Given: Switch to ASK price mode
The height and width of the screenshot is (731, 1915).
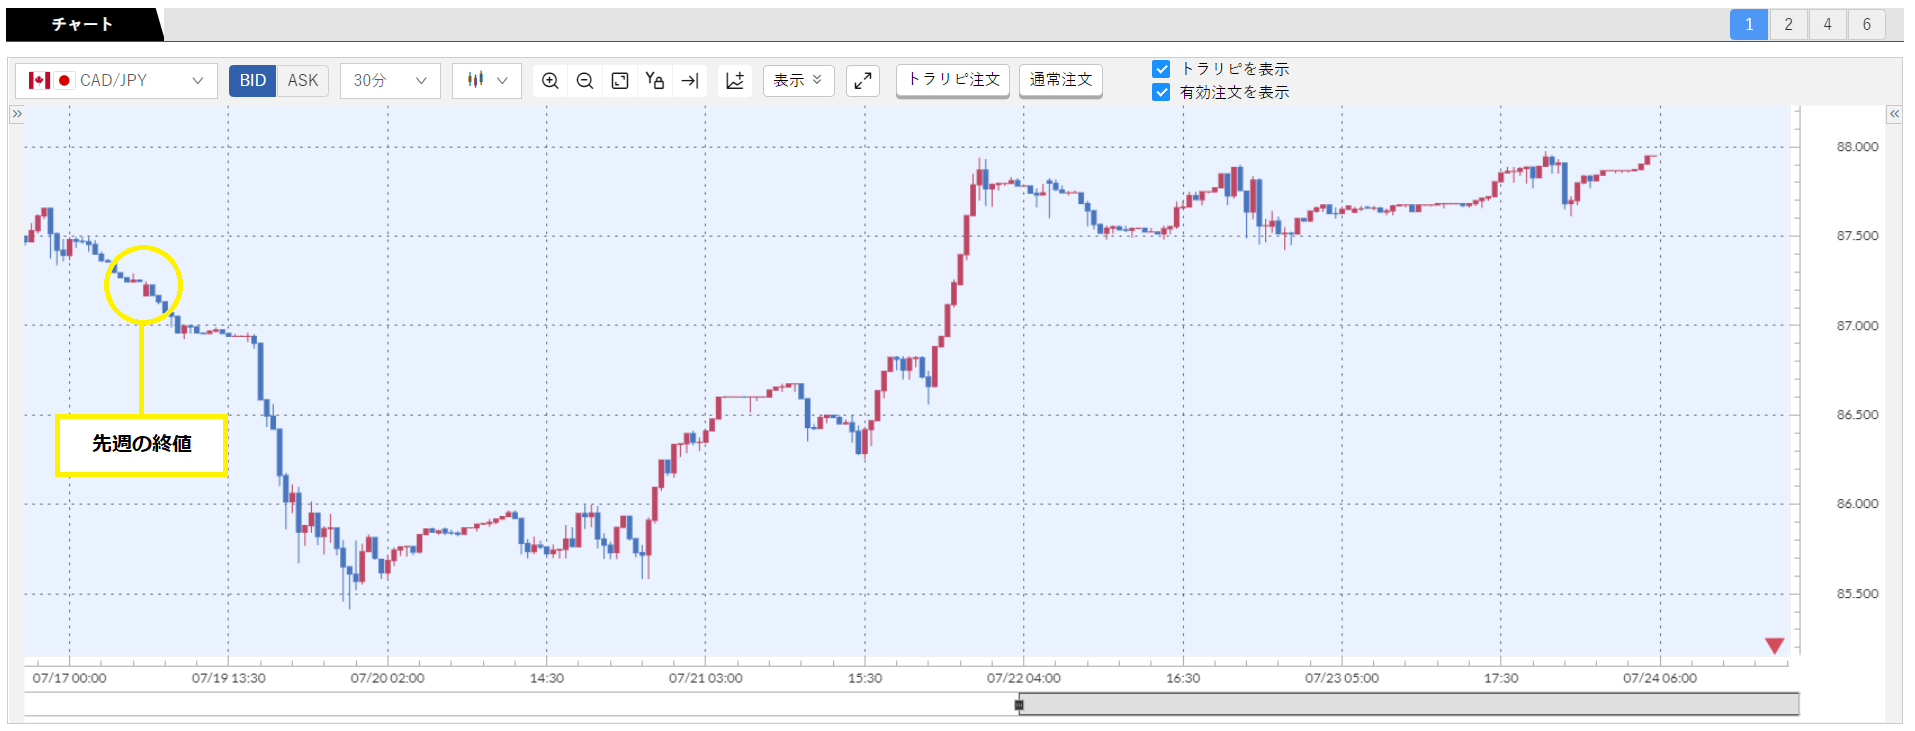Looking at the screenshot, I should [303, 81].
